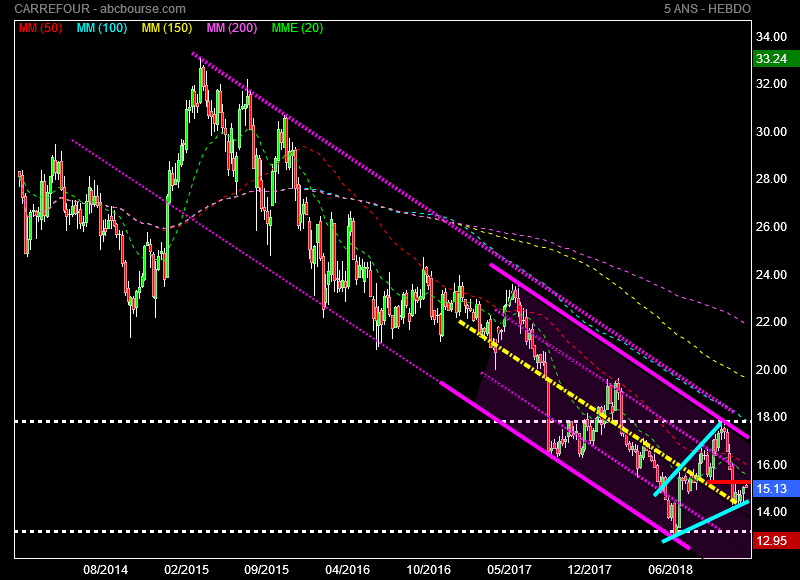Click the 34.00 price axis label

(x=771, y=37)
